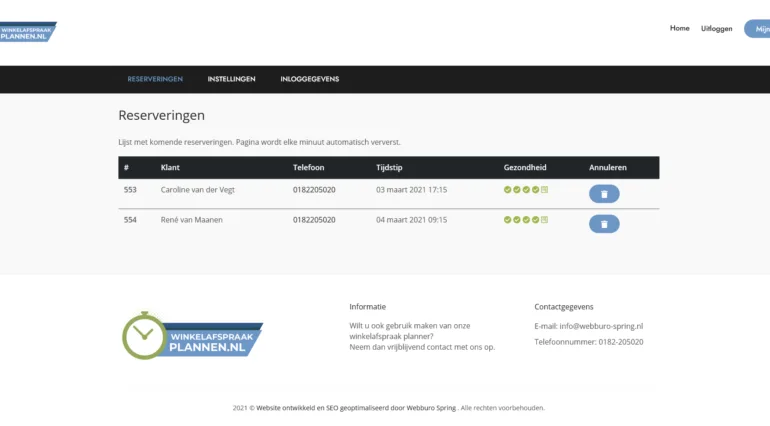This screenshot has width=770, height=426.
Task: Cancel René van Maanen's reservation via trash icon
Action: click(x=604, y=224)
